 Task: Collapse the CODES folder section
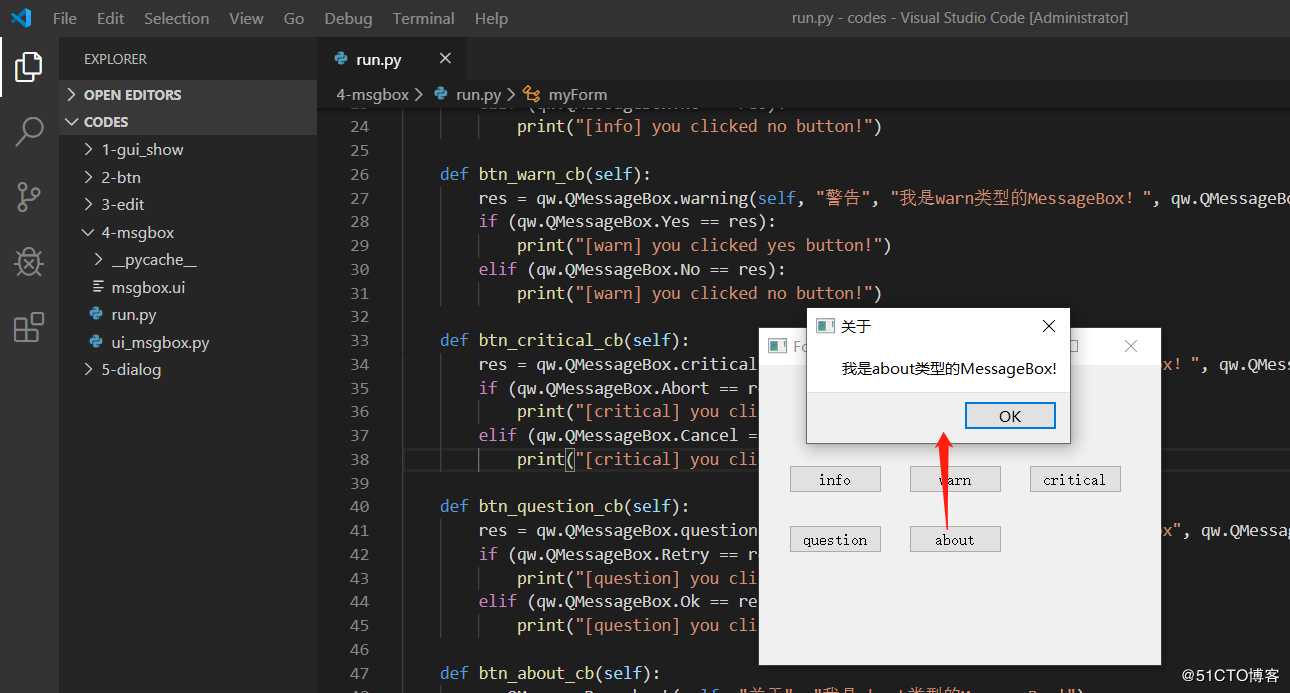click(x=188, y=122)
